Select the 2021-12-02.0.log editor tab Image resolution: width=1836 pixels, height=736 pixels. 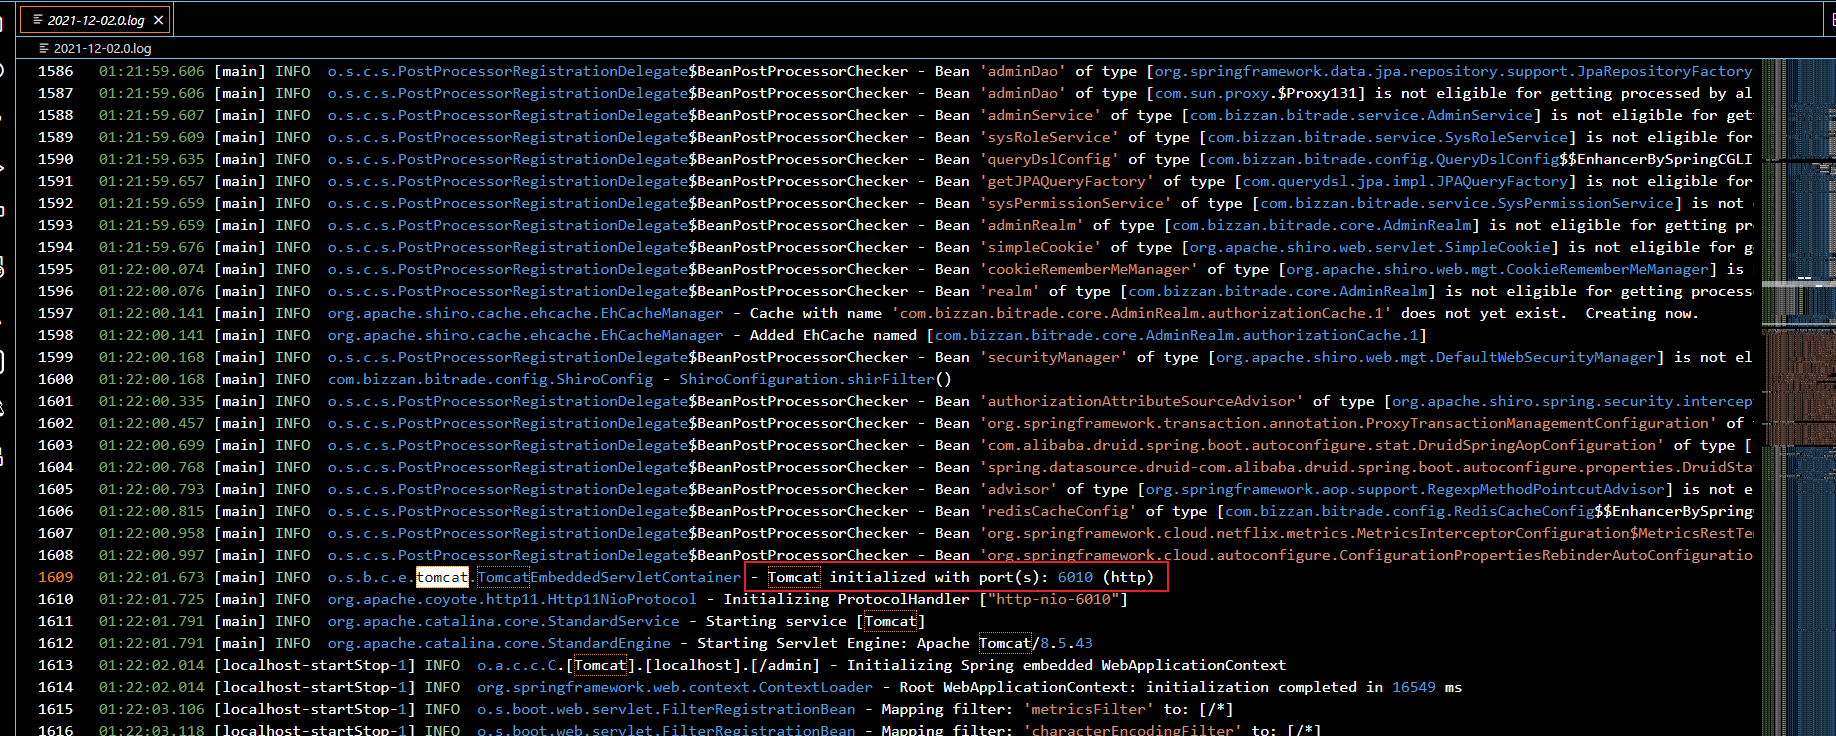pyautogui.click(x=95, y=20)
